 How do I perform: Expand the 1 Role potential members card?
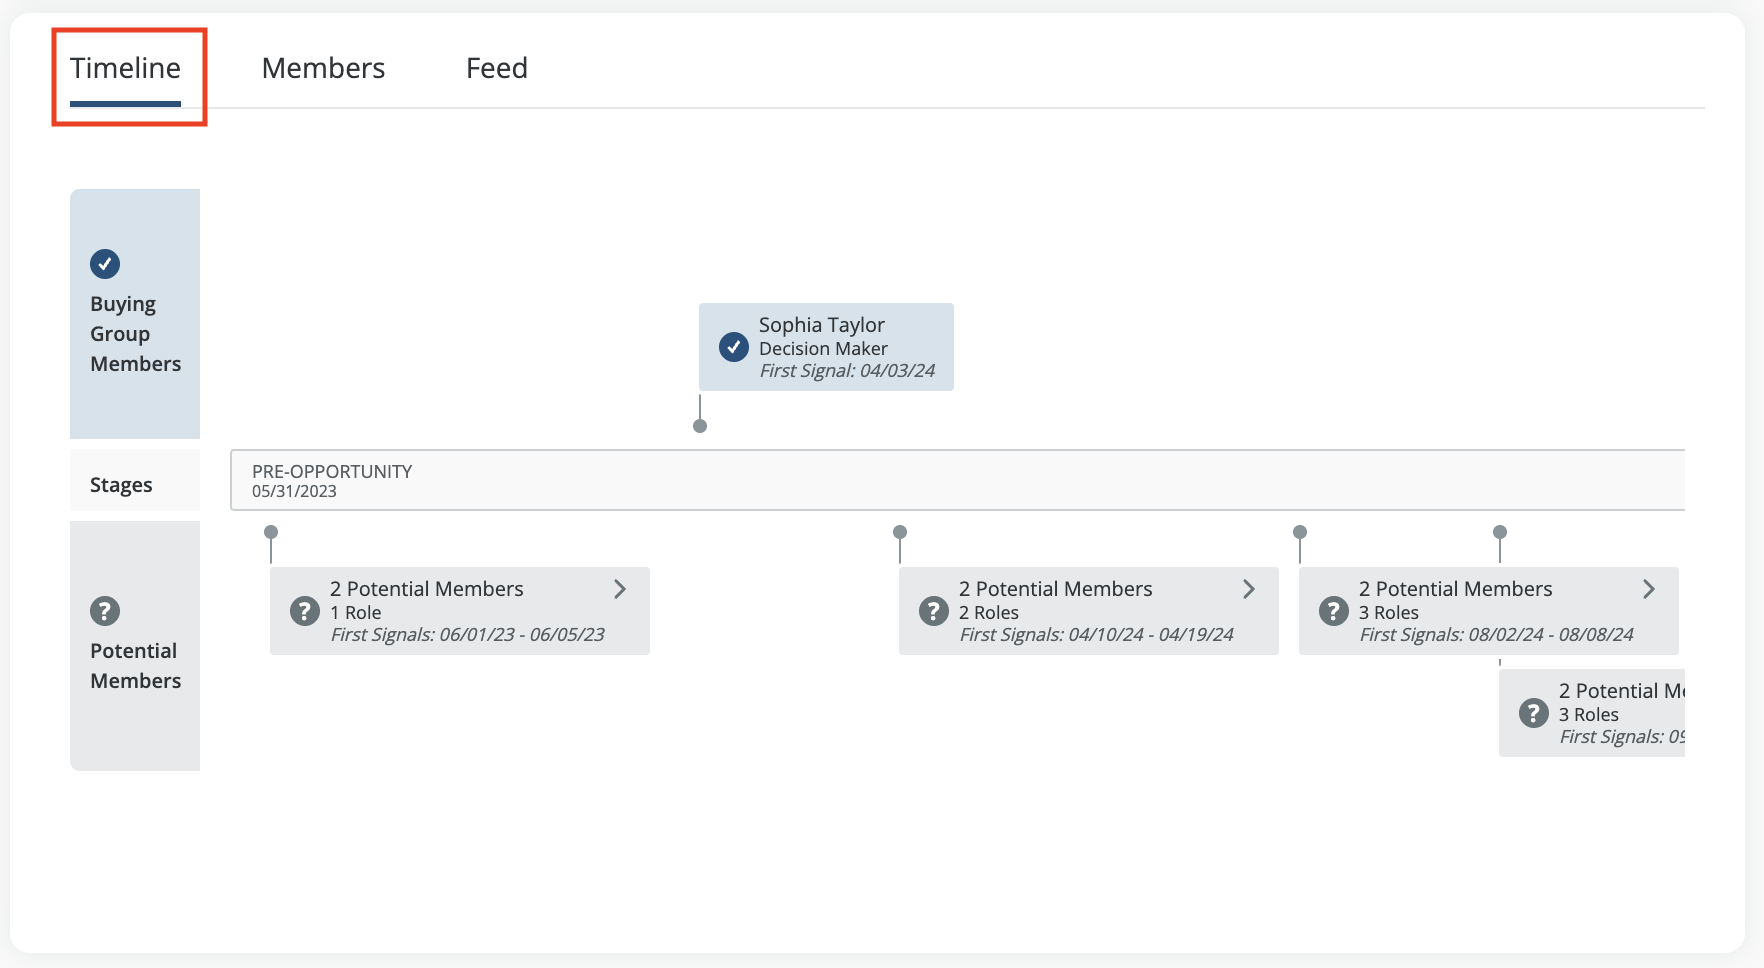pyautogui.click(x=620, y=589)
